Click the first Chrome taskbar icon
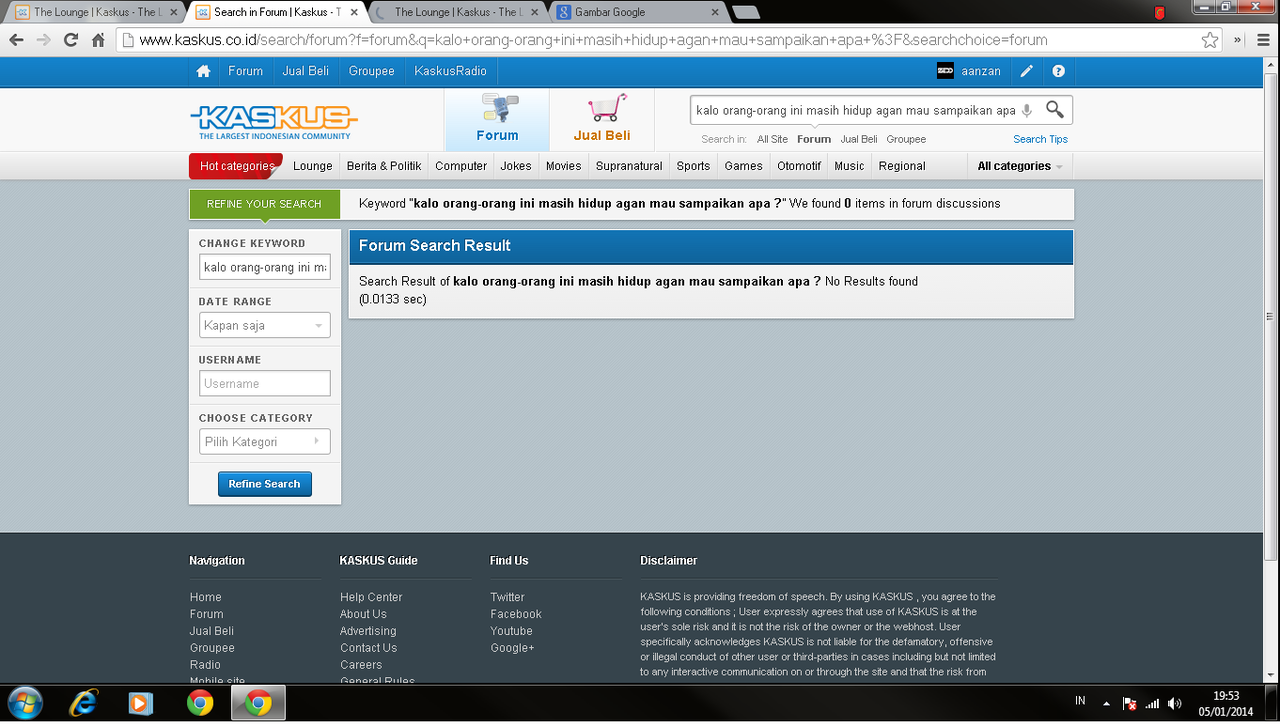This screenshot has width=1280, height=727. coord(200,703)
